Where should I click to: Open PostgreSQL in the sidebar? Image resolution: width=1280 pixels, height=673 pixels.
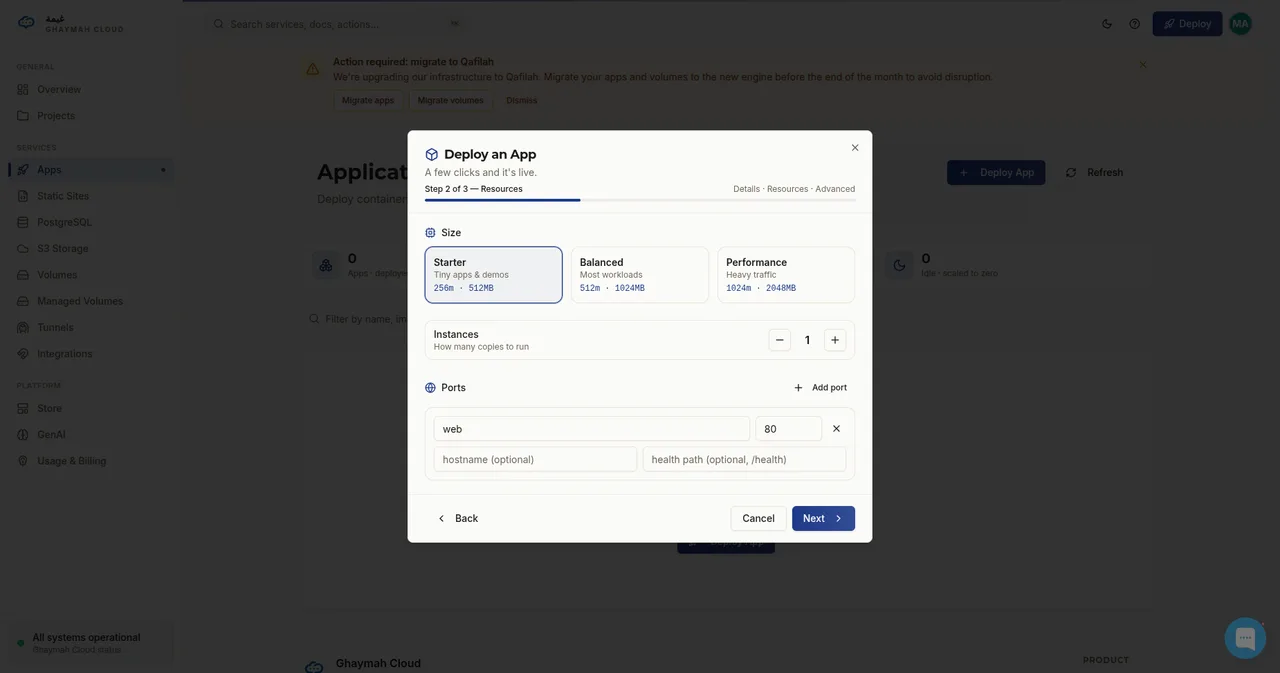coord(91,222)
